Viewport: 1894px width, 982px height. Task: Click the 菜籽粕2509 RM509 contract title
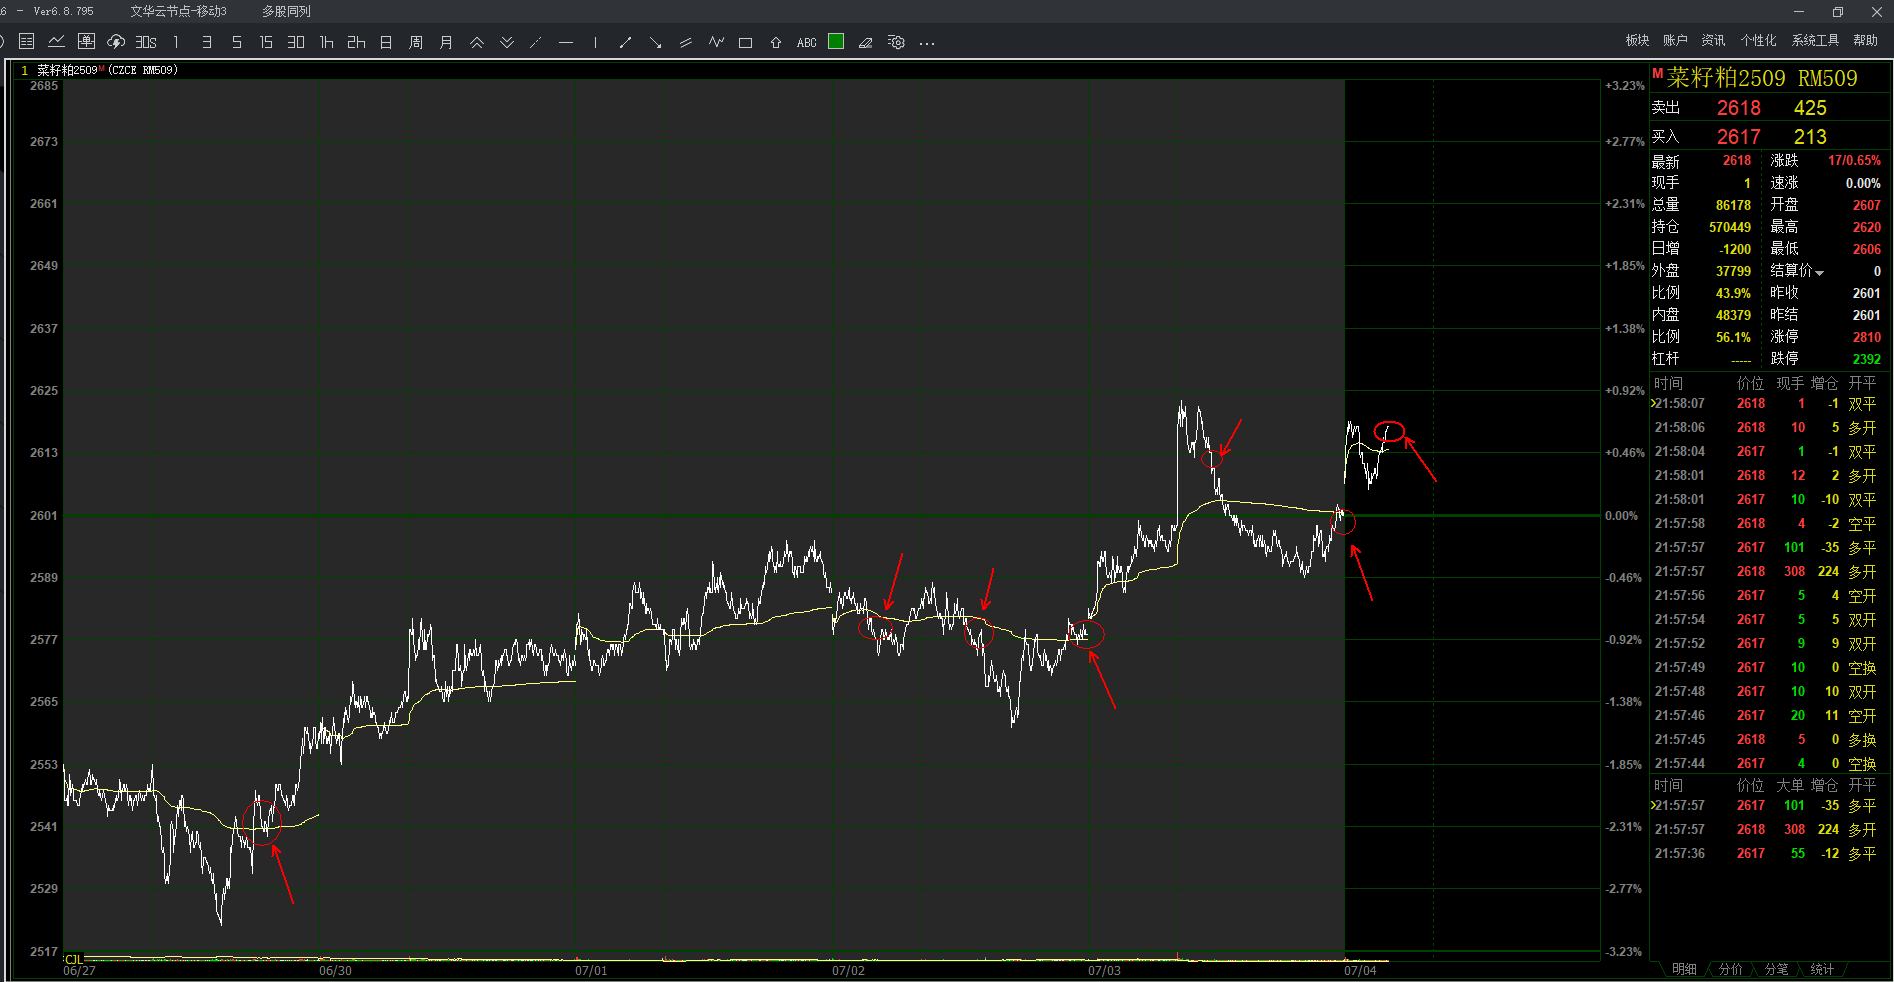click(1762, 78)
